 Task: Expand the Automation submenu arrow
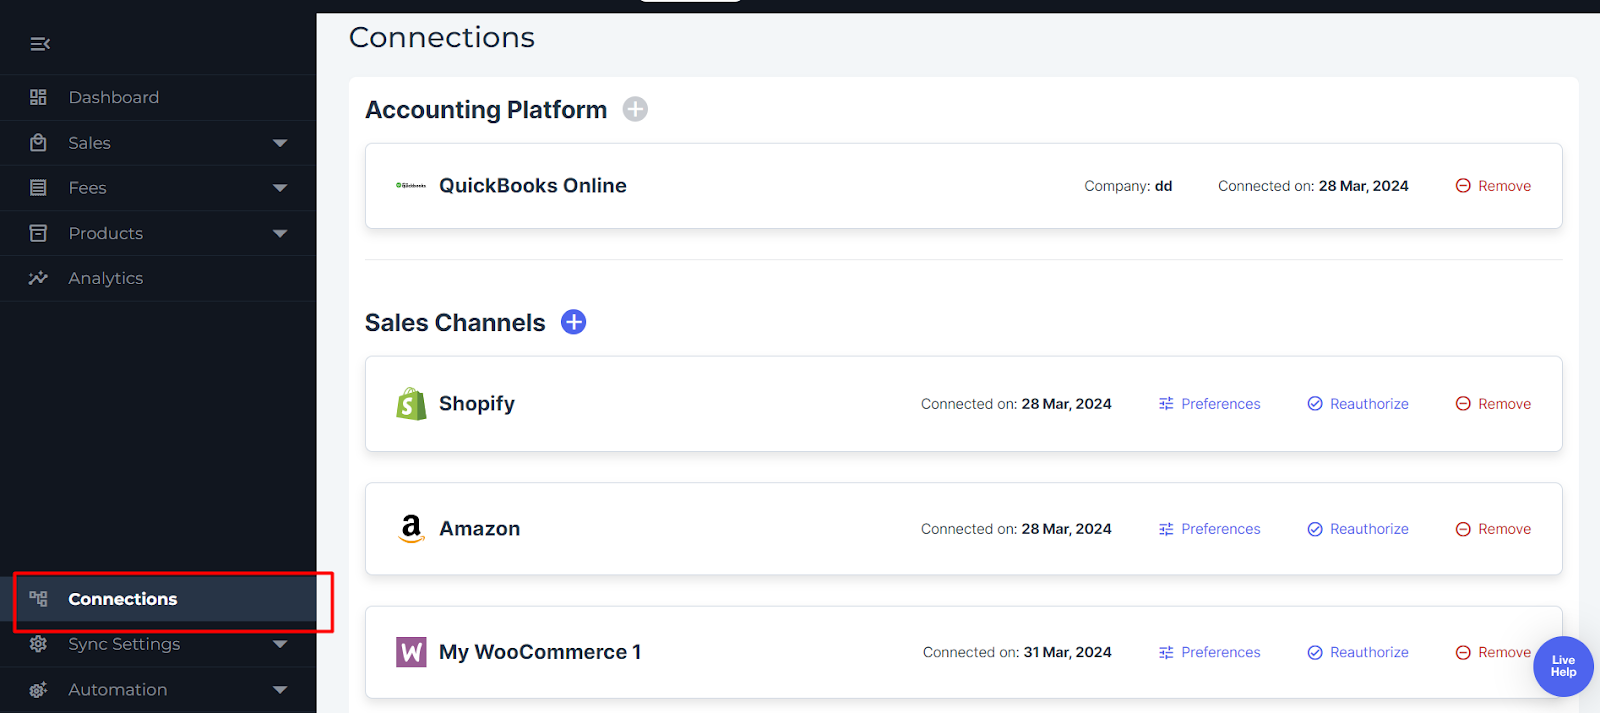click(x=280, y=690)
